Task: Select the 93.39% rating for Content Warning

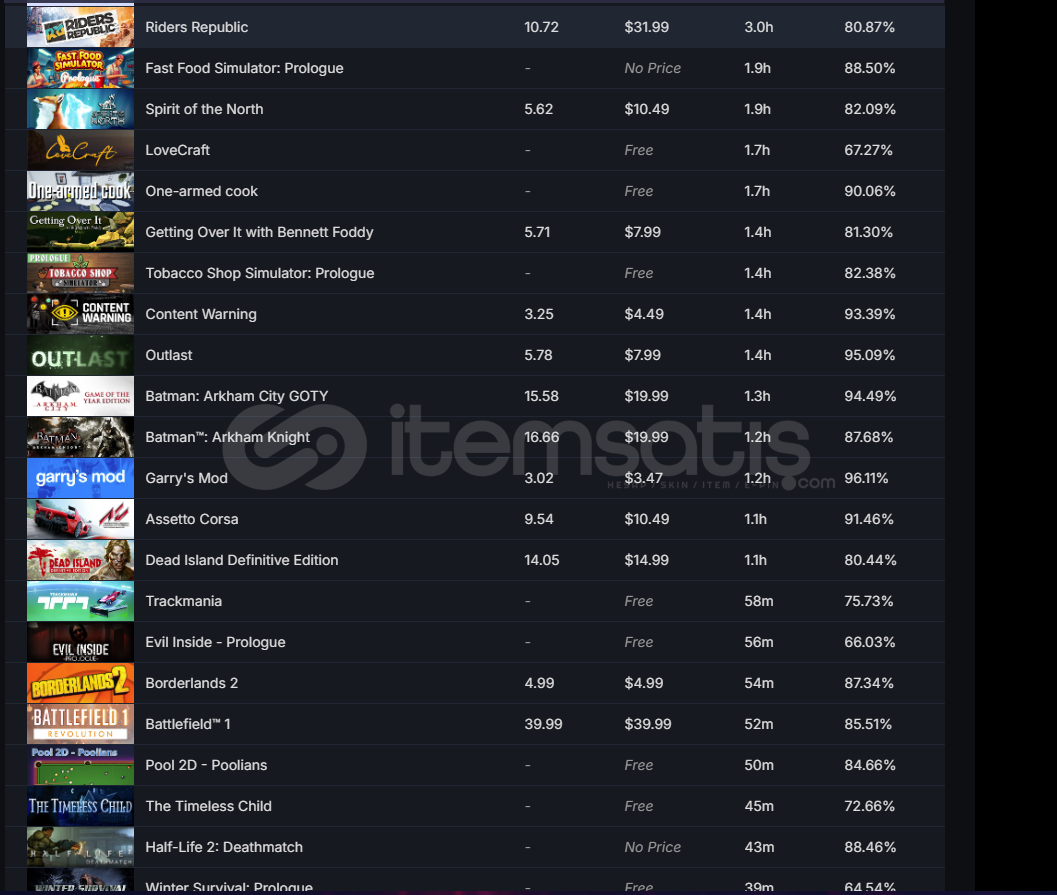Action: [x=870, y=314]
